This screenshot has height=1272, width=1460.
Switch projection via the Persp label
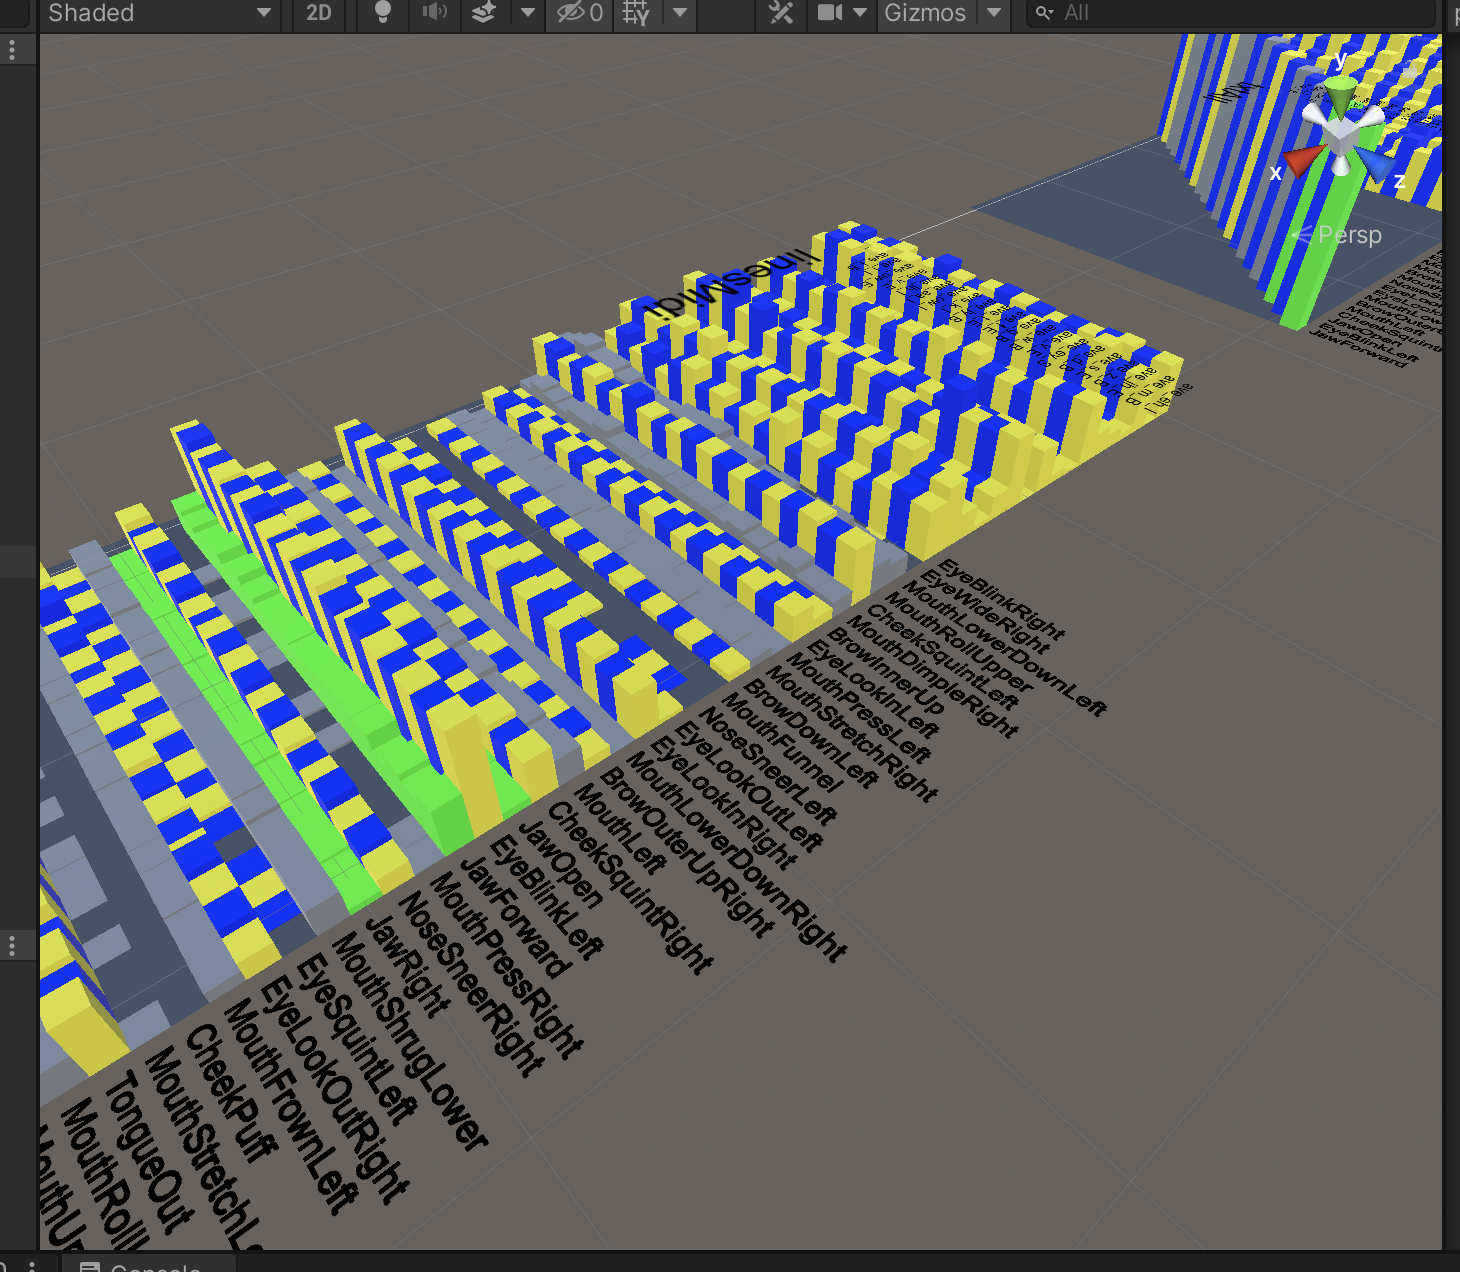coord(1349,235)
